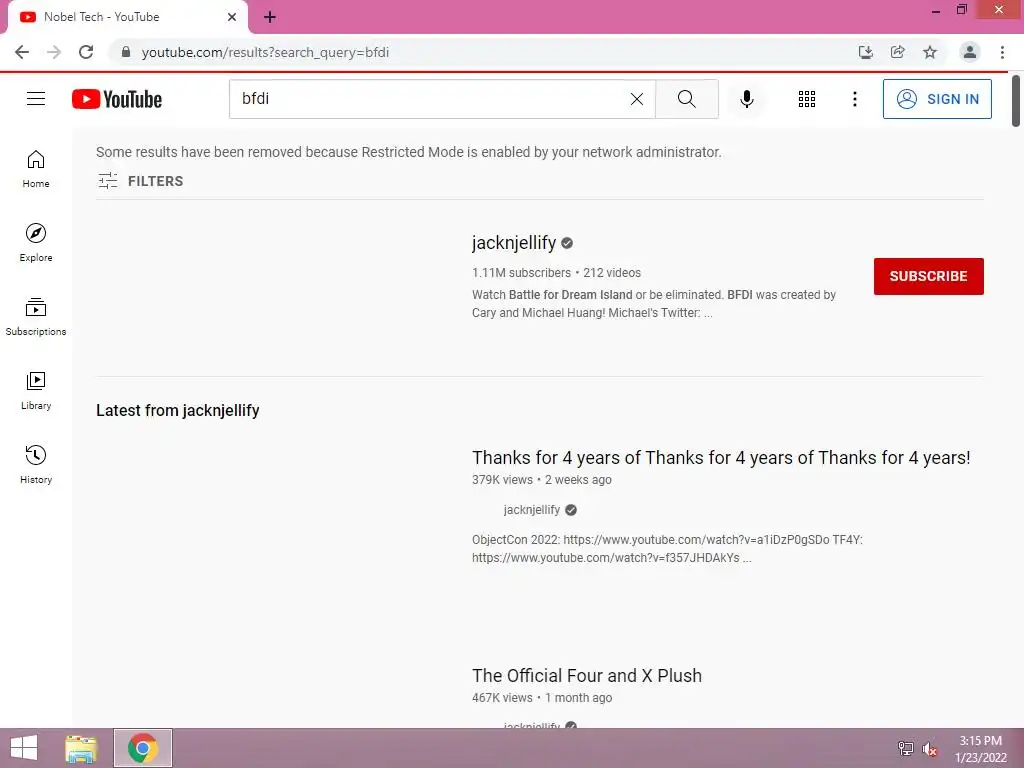Click the YouTube logo
Viewport: 1024px width, 768px height.
click(x=117, y=99)
